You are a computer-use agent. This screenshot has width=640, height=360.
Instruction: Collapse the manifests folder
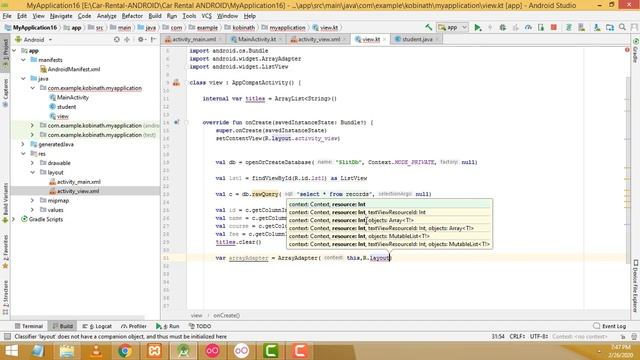[23, 60]
